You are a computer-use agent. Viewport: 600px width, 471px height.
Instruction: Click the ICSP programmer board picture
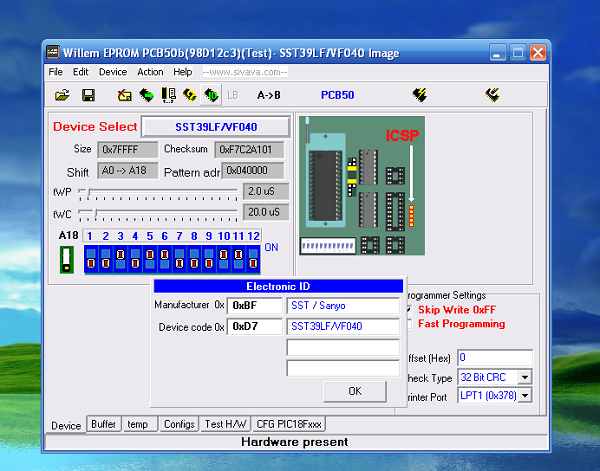click(x=362, y=186)
